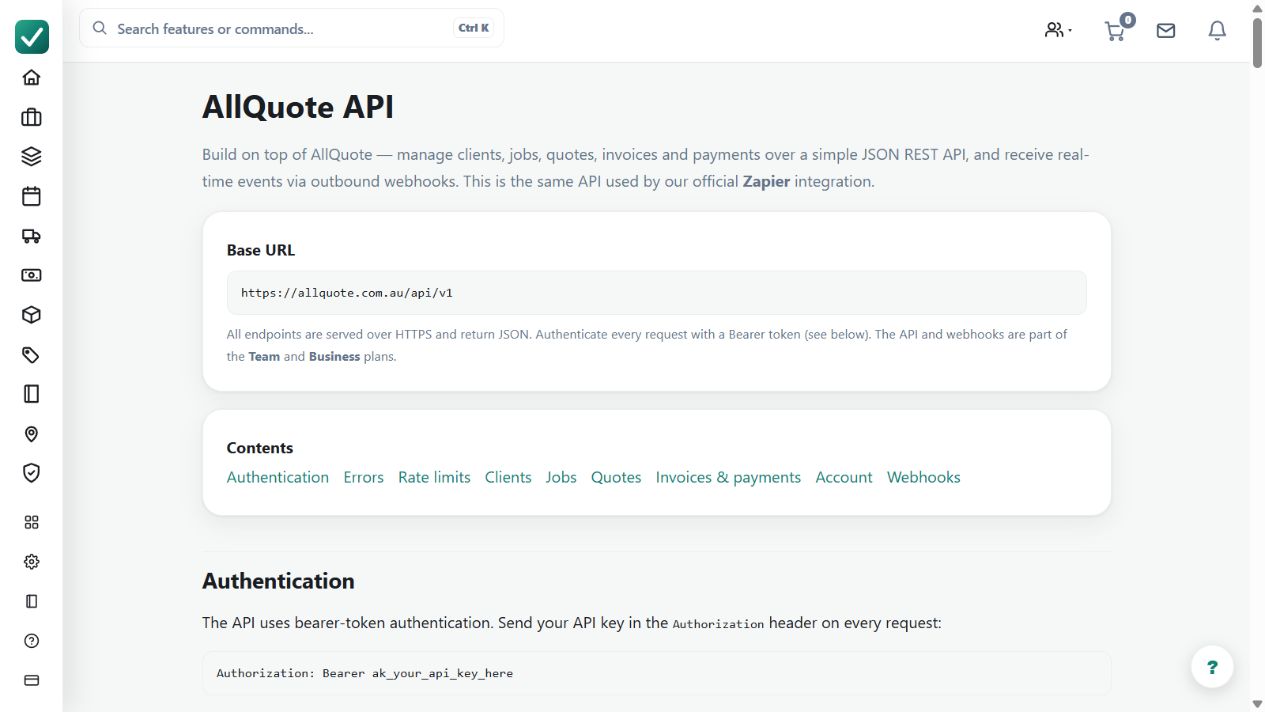Click the Ctrl K shortcut badge

pyautogui.click(x=474, y=28)
